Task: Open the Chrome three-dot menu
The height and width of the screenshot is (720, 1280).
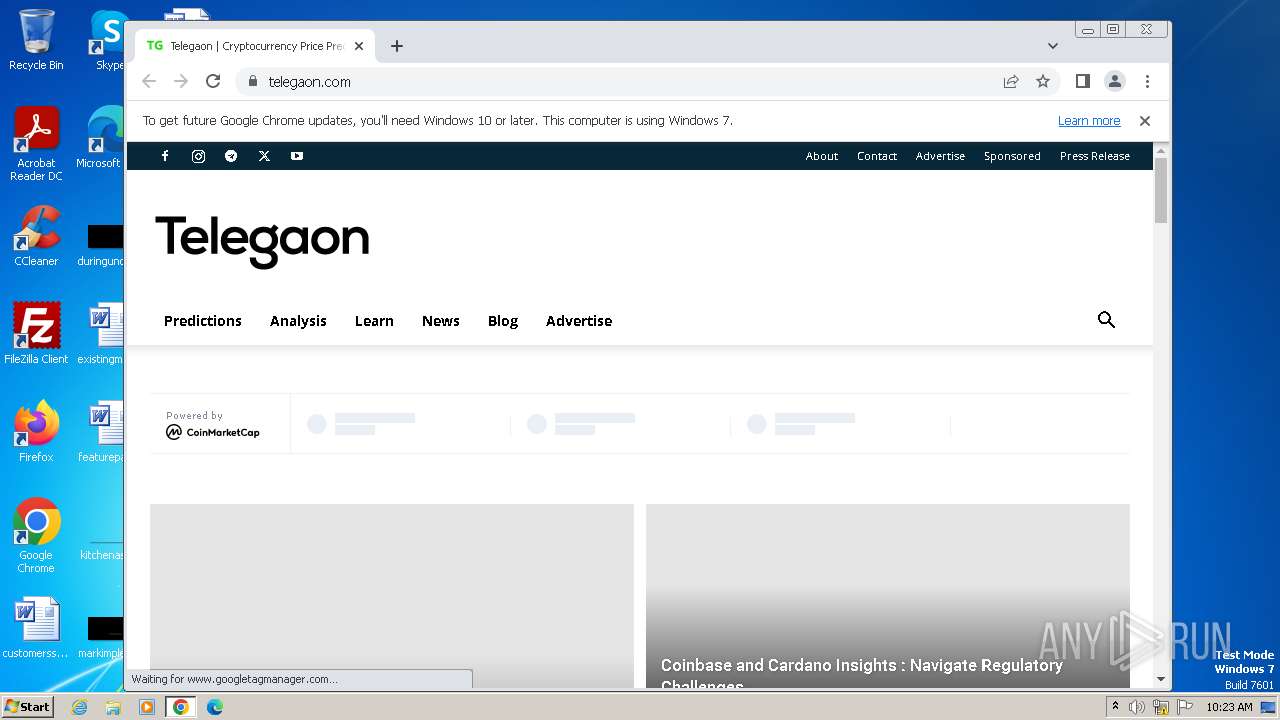Action: pyautogui.click(x=1147, y=82)
